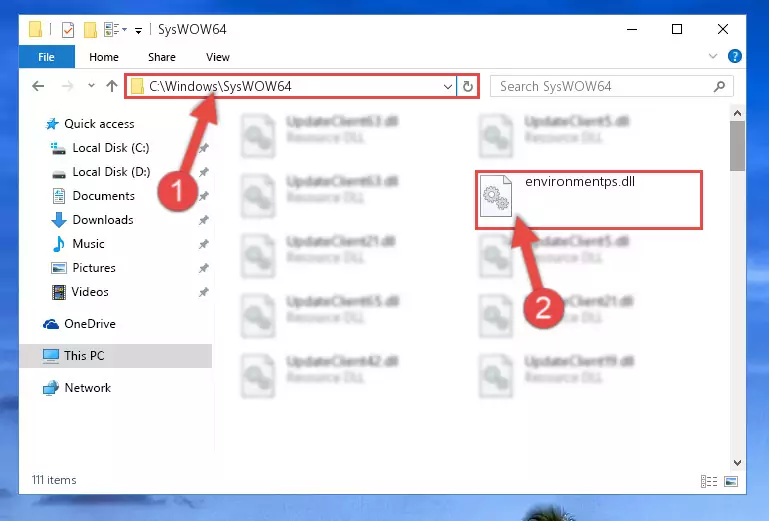The height and width of the screenshot is (521, 769).
Task: Select the environmentps.dll file icon
Action: pyautogui.click(x=495, y=196)
